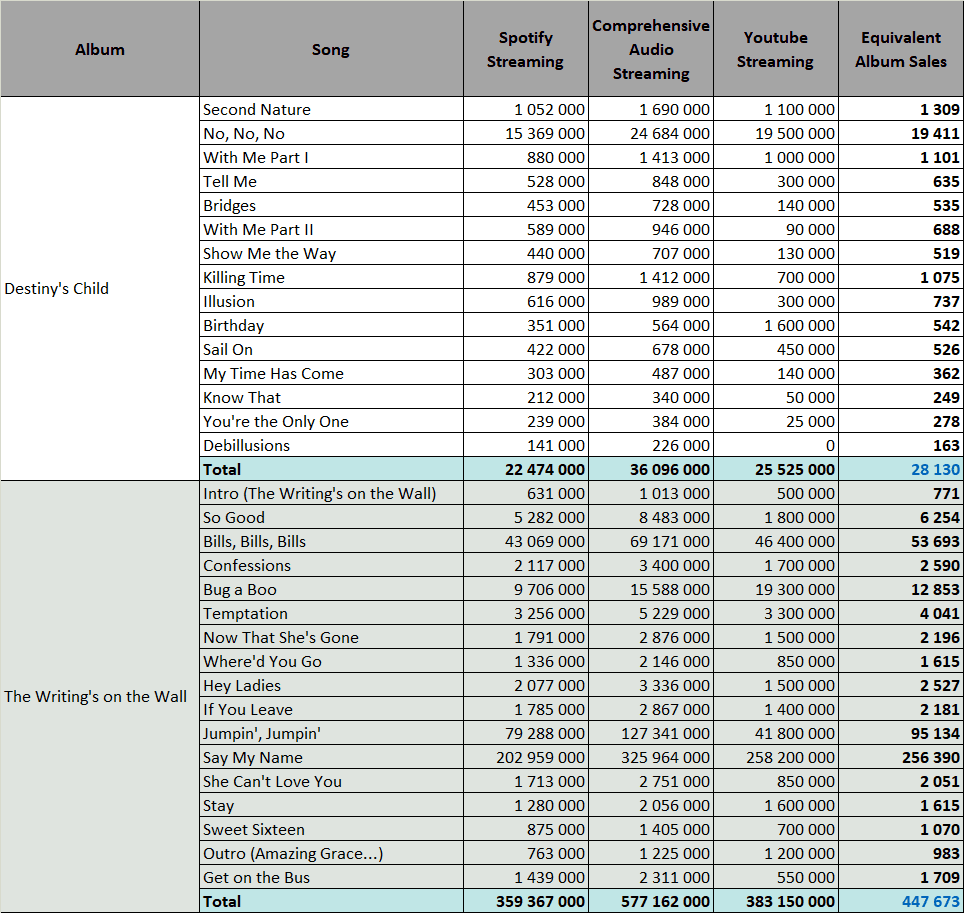The image size is (964, 913).
Task: Select audio streaming total 577 162 000
Action: [650, 901]
